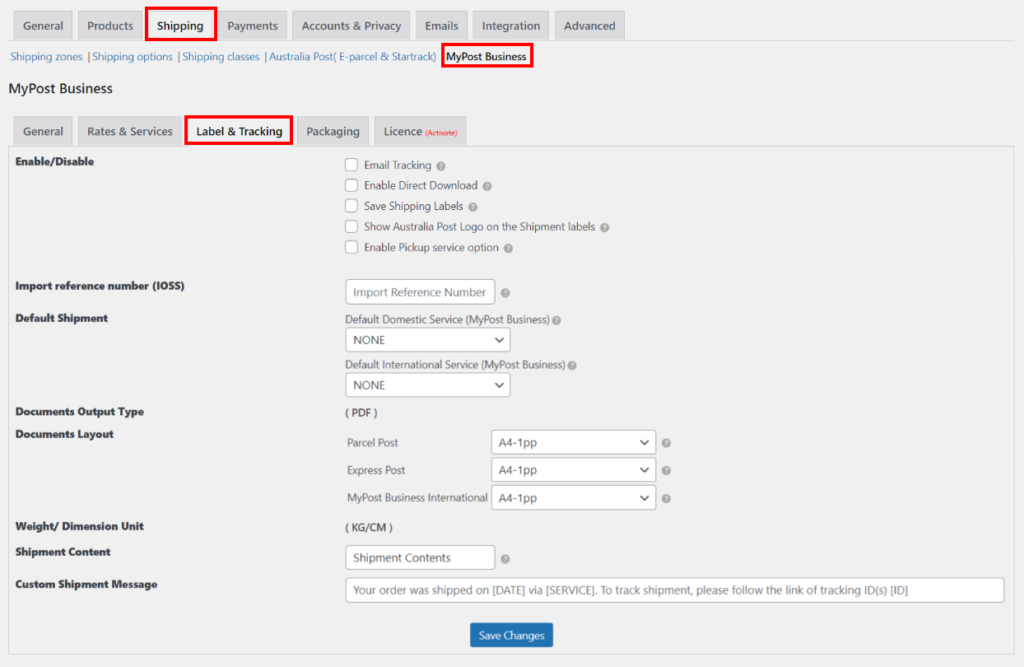
Task: Tick the Enable Direct Download checkbox
Action: tap(351, 185)
